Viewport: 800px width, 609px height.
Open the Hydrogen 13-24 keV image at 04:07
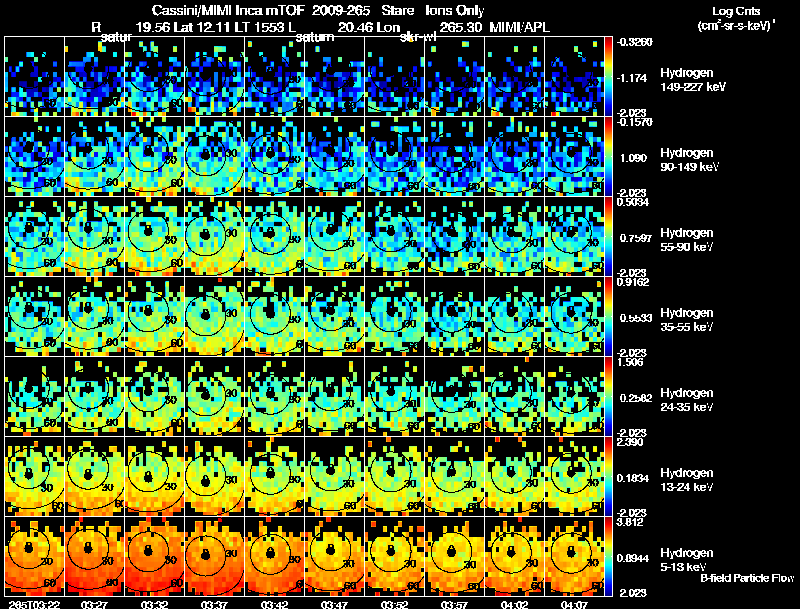574,476
